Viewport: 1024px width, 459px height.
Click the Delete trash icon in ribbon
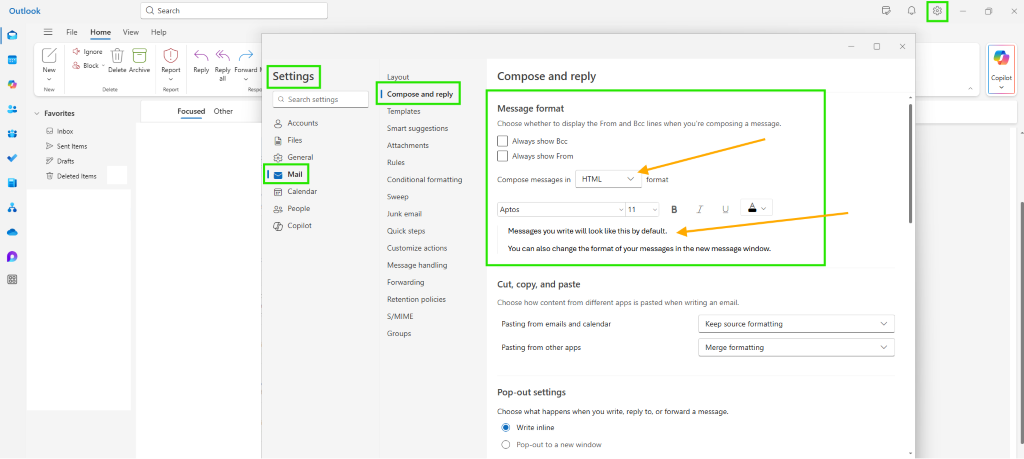[x=117, y=55]
